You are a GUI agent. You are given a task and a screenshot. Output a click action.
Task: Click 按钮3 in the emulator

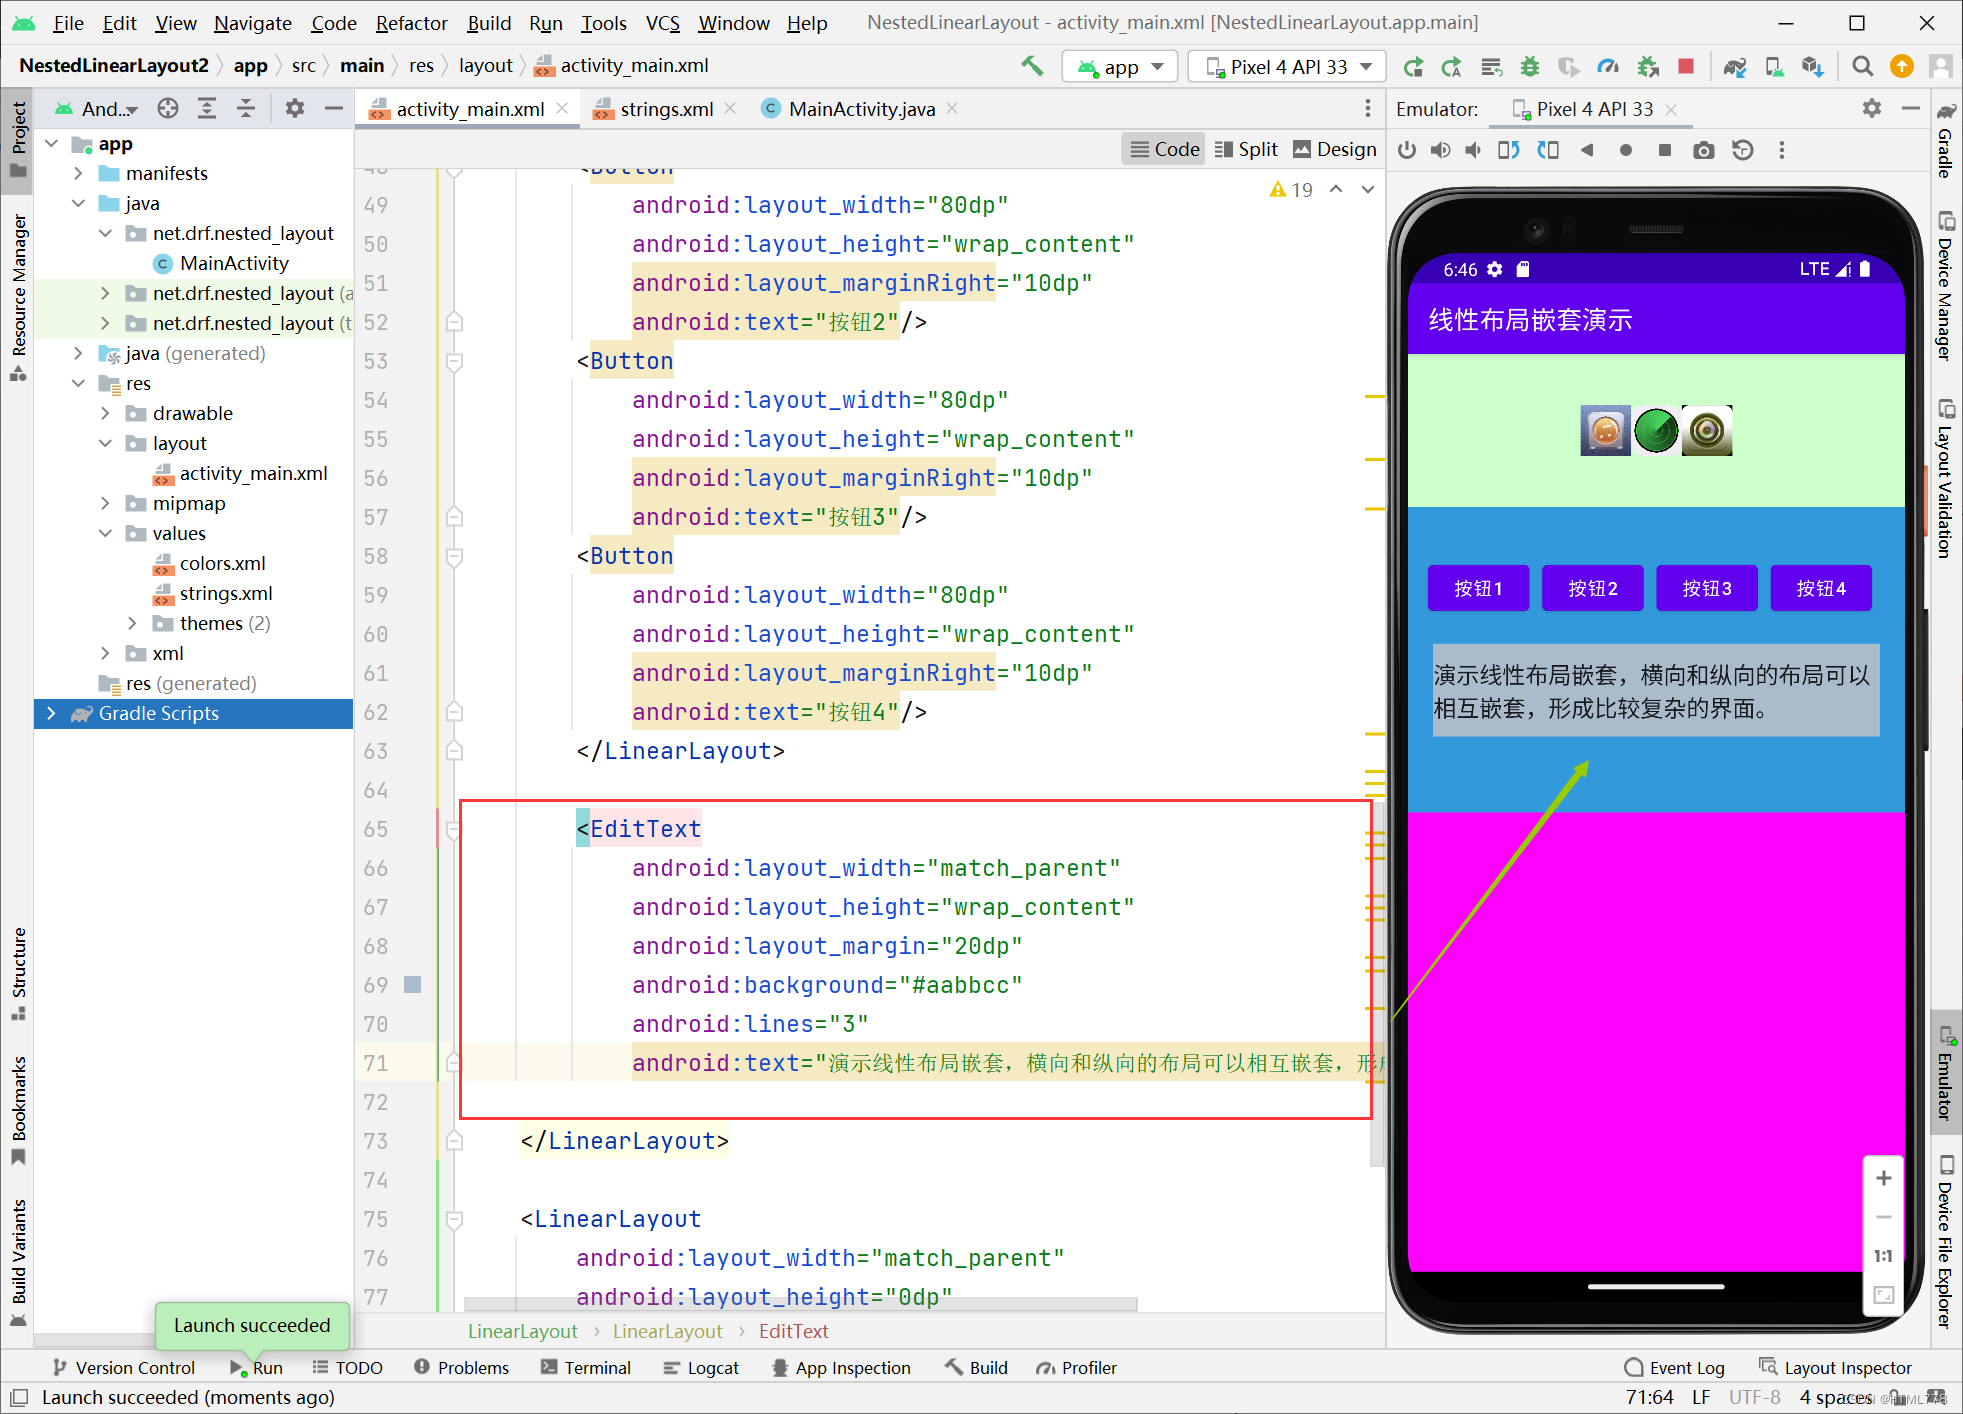coord(1706,588)
